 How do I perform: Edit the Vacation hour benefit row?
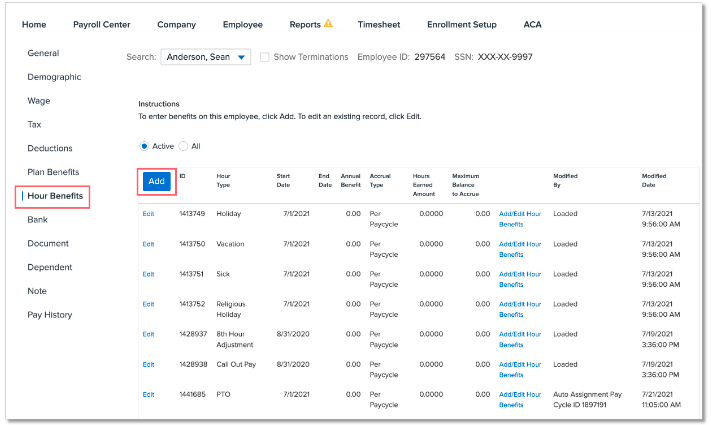pos(148,244)
